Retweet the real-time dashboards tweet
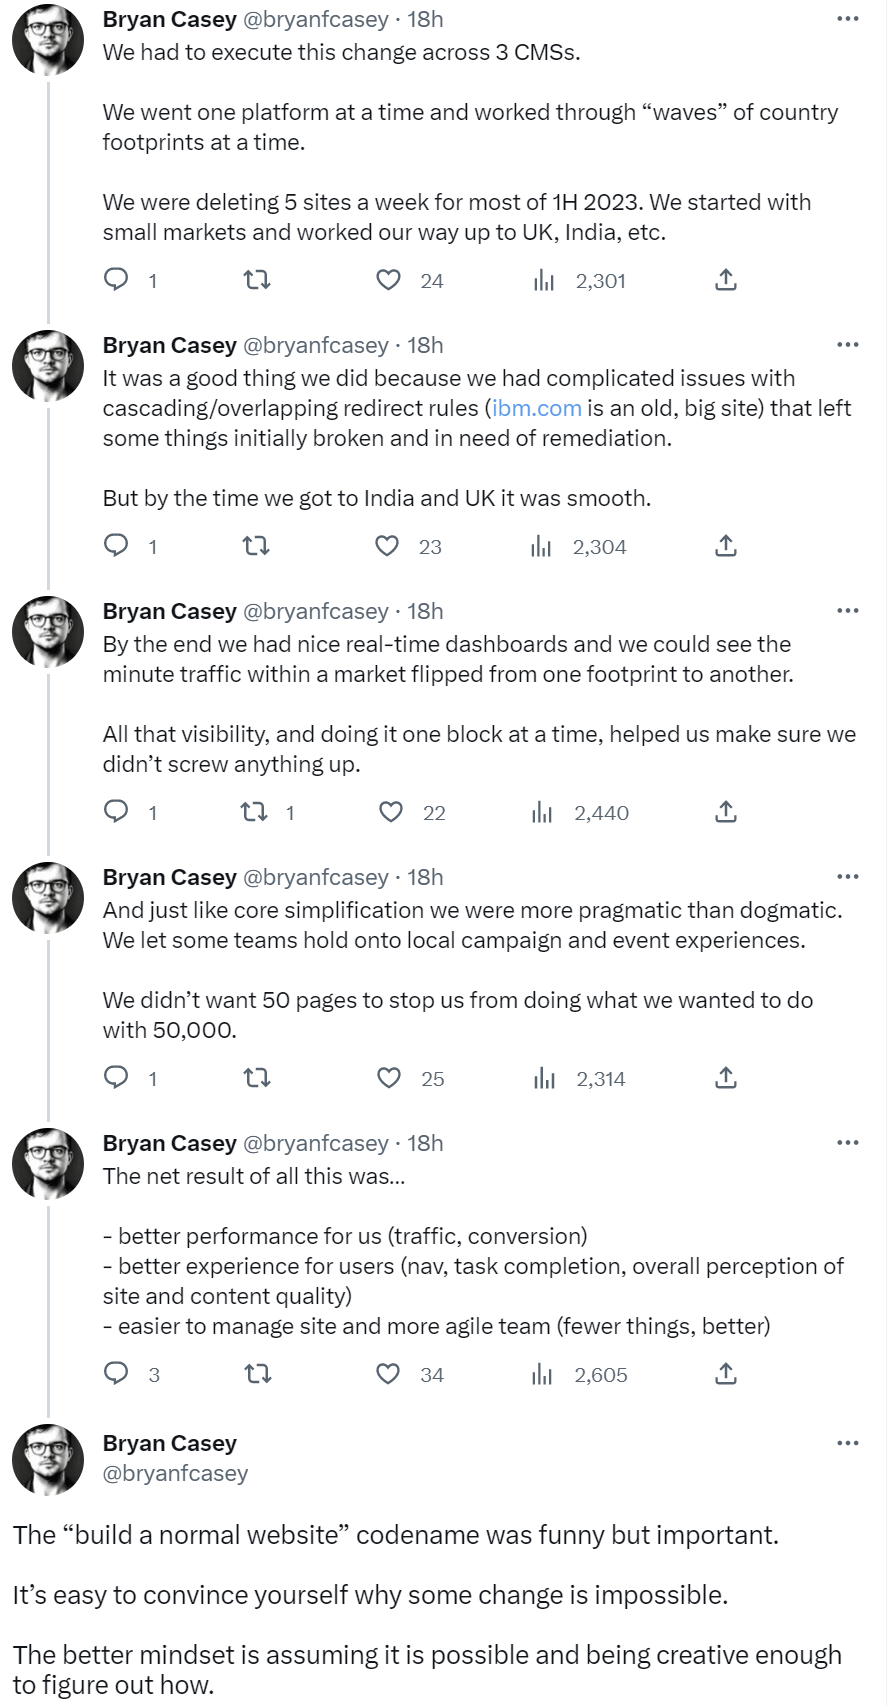Viewport: 893px width, 1706px height. 255,812
